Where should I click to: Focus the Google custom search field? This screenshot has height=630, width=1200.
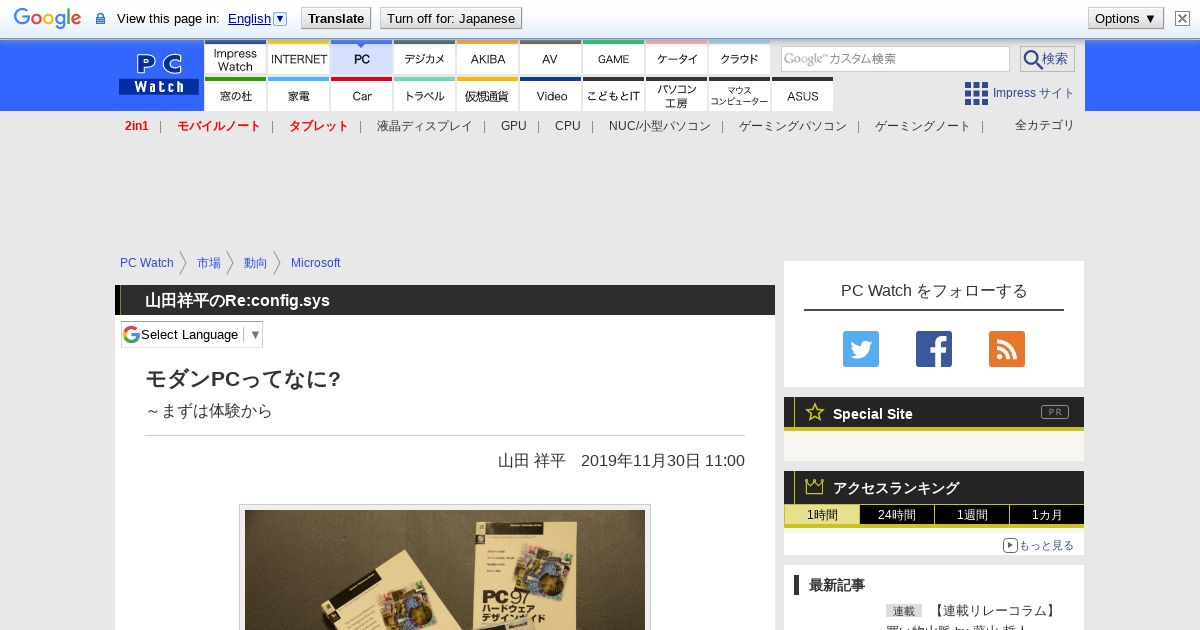[895, 59]
